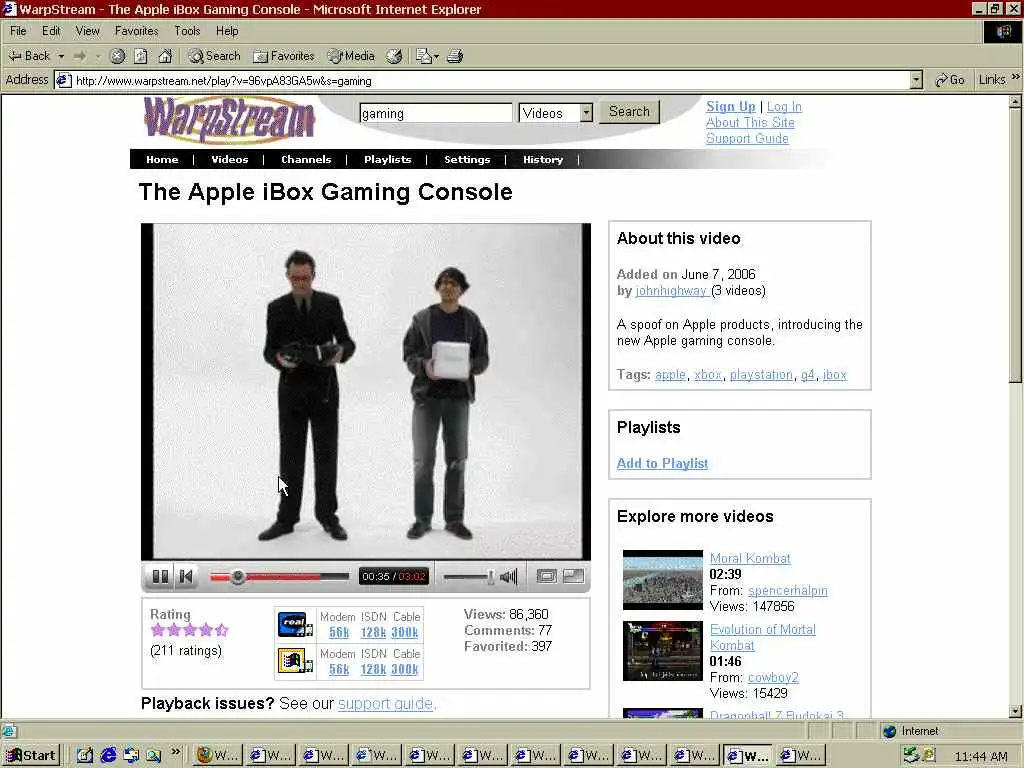Open the support guide link under player
Screen dimensions: 1024x768
tap(385, 704)
